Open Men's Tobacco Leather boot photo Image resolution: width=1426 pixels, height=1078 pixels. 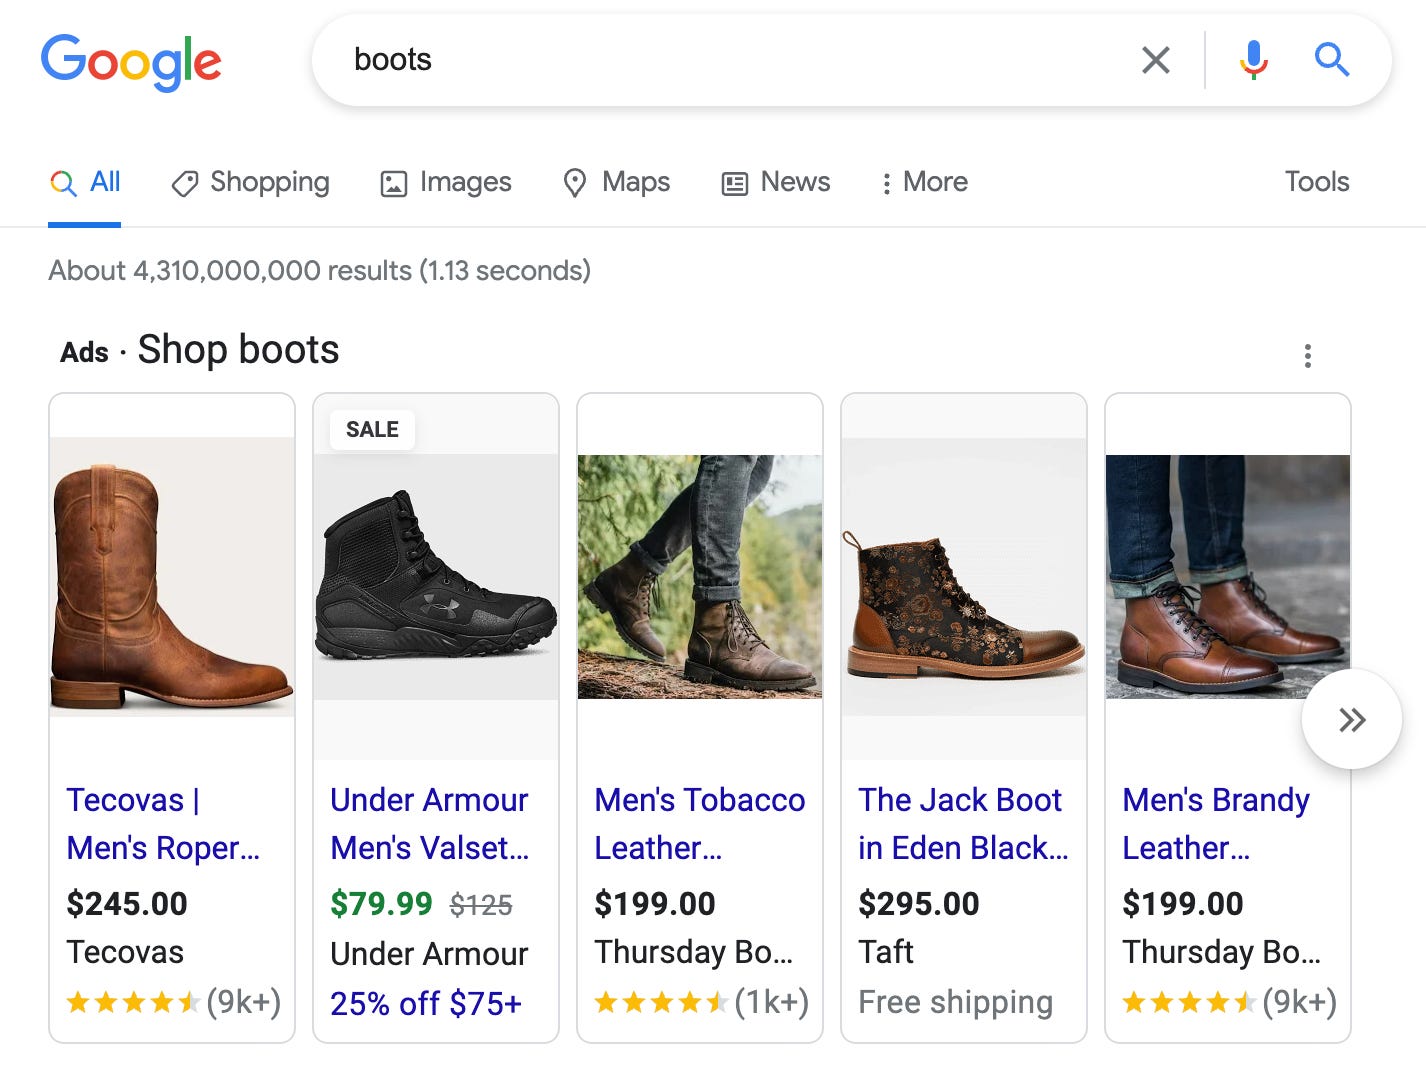700,577
